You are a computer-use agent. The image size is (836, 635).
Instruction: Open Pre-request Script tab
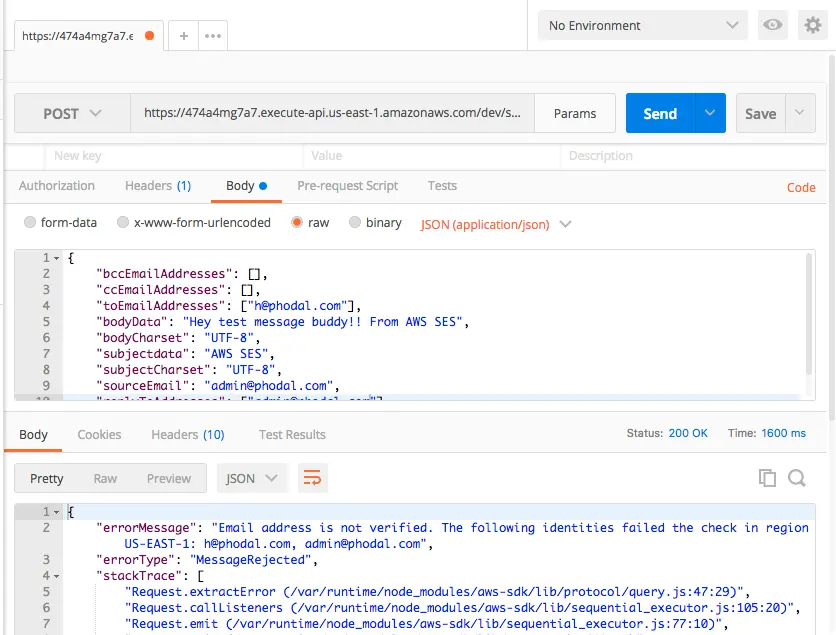tap(347, 186)
